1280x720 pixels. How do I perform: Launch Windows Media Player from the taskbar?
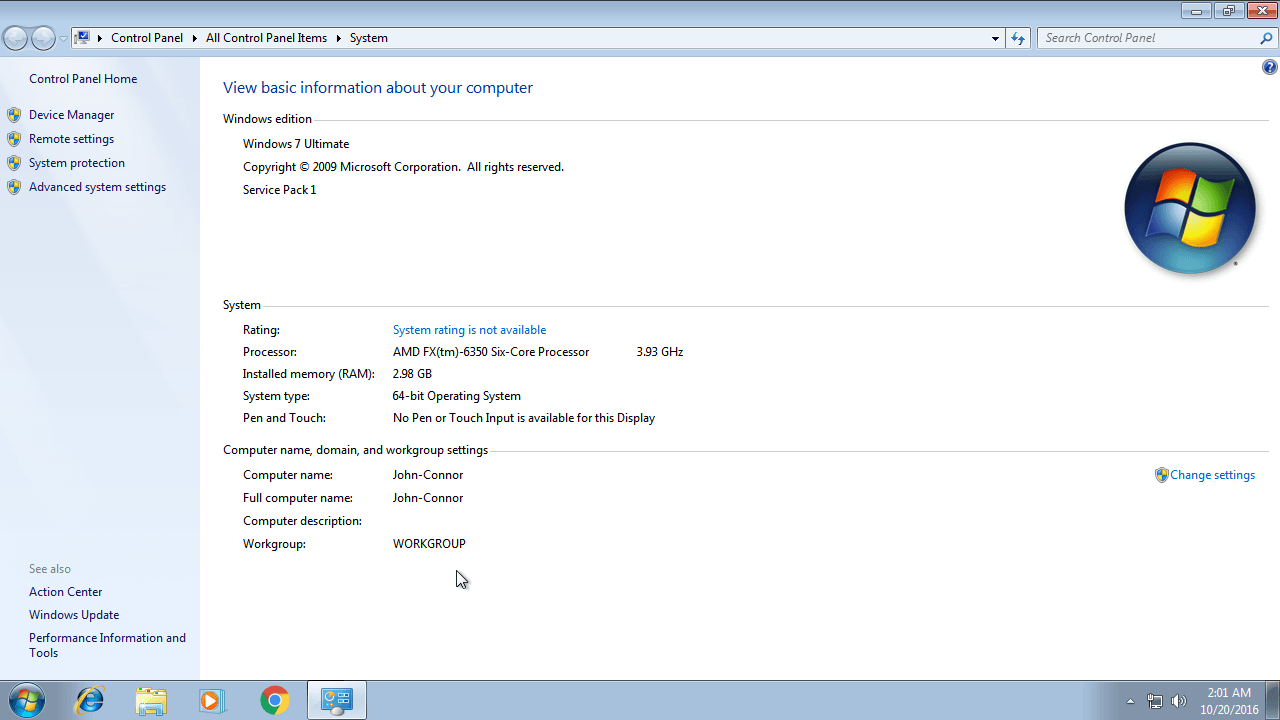[x=212, y=700]
